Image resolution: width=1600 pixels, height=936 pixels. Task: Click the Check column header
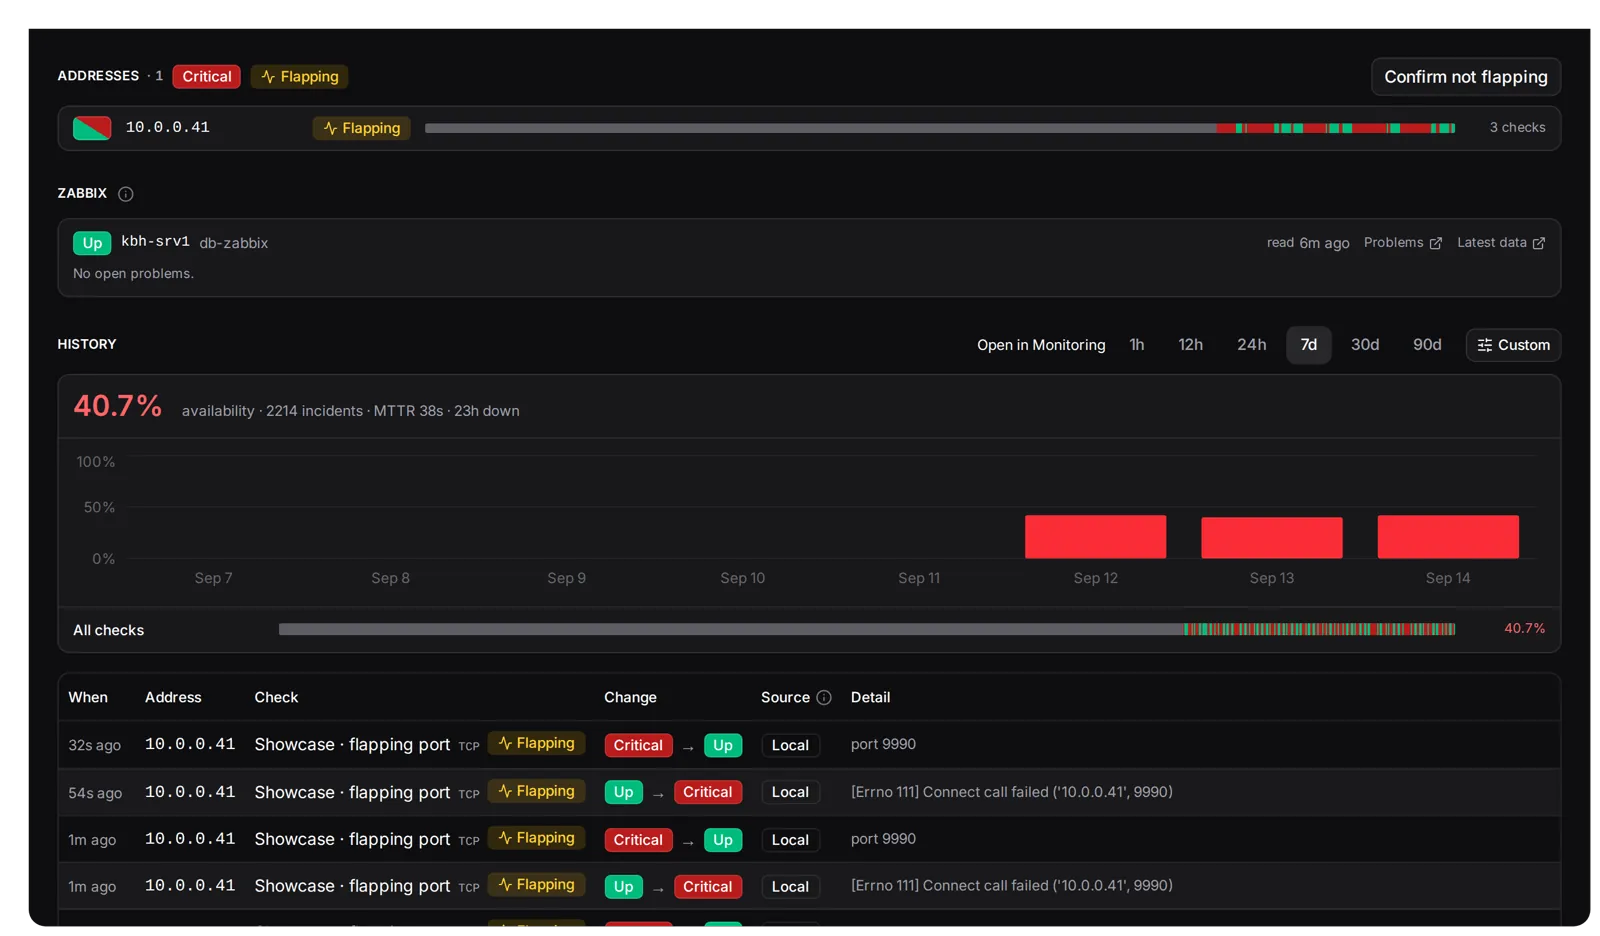tap(276, 698)
